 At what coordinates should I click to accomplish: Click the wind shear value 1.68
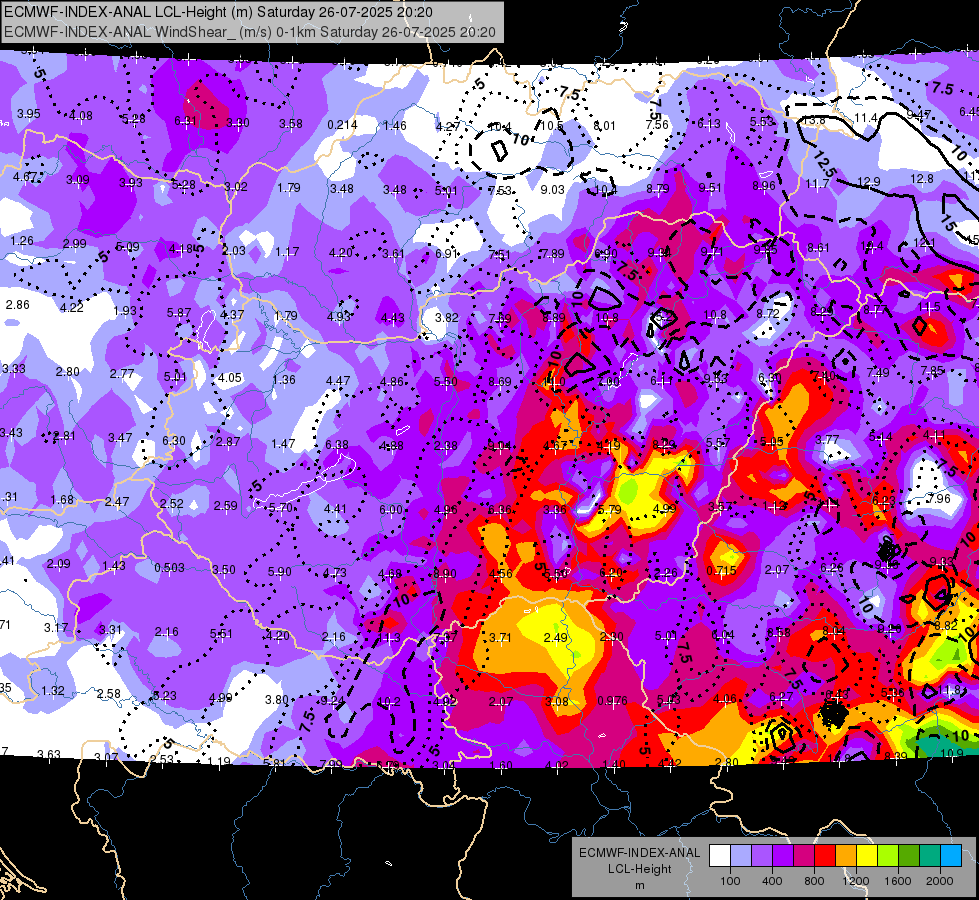click(62, 500)
